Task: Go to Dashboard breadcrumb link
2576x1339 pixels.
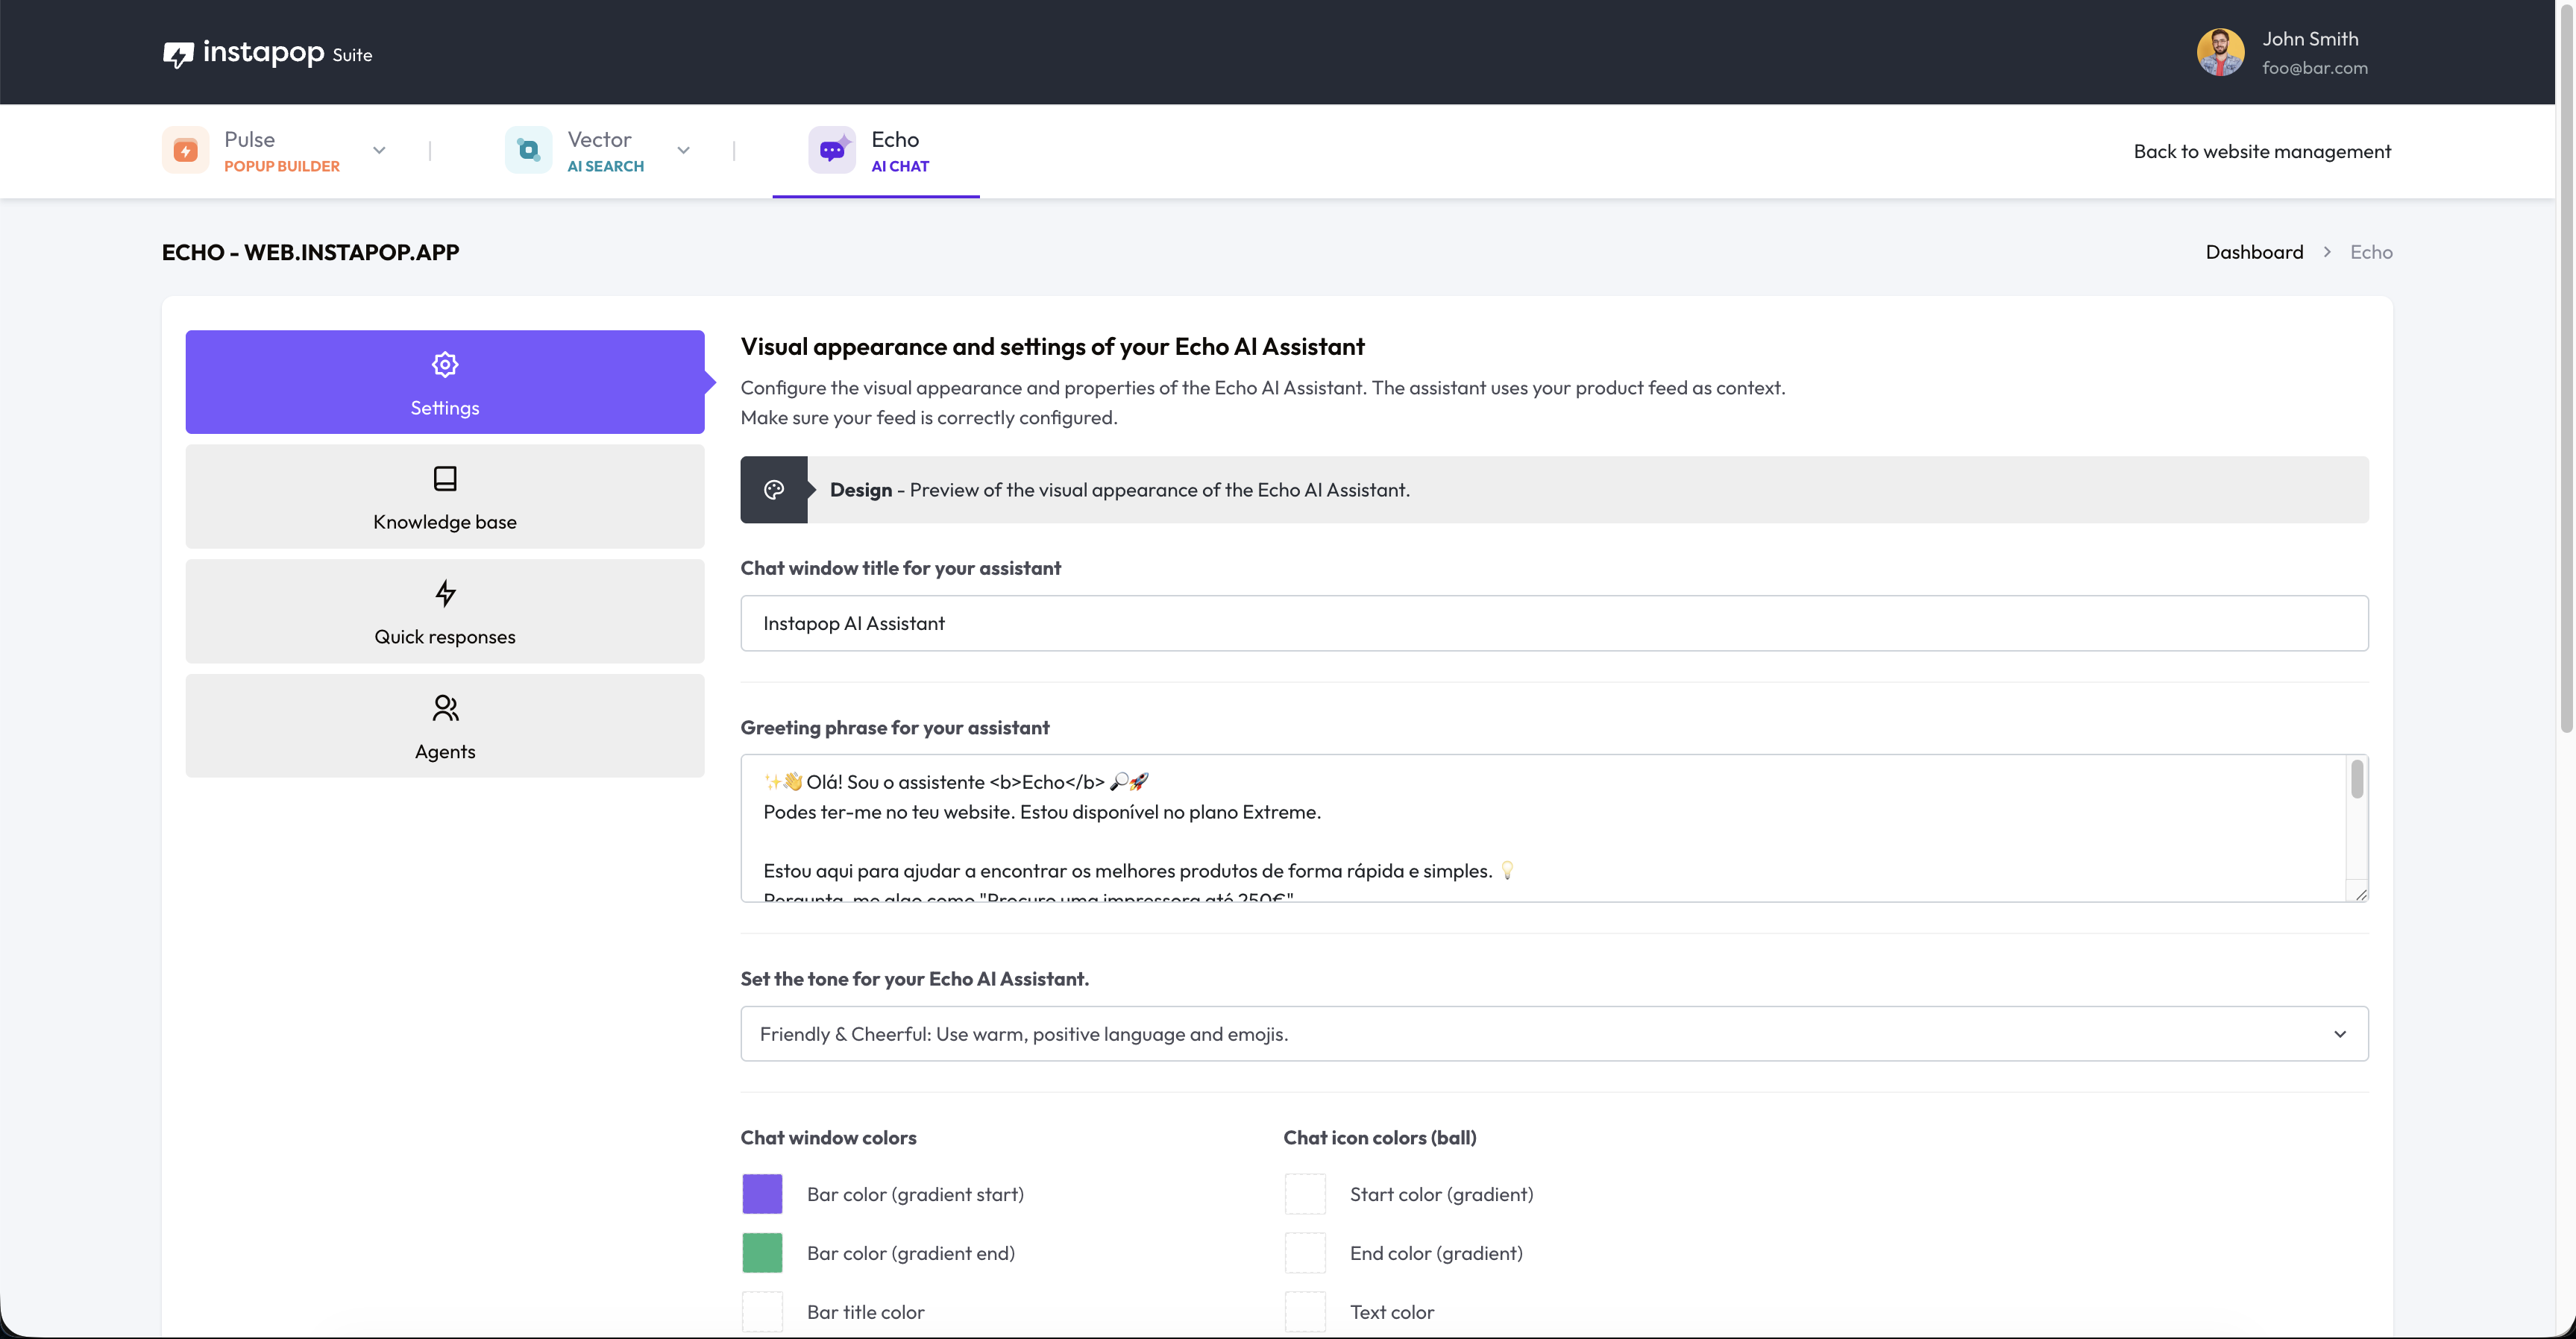Action: pyautogui.click(x=2253, y=252)
